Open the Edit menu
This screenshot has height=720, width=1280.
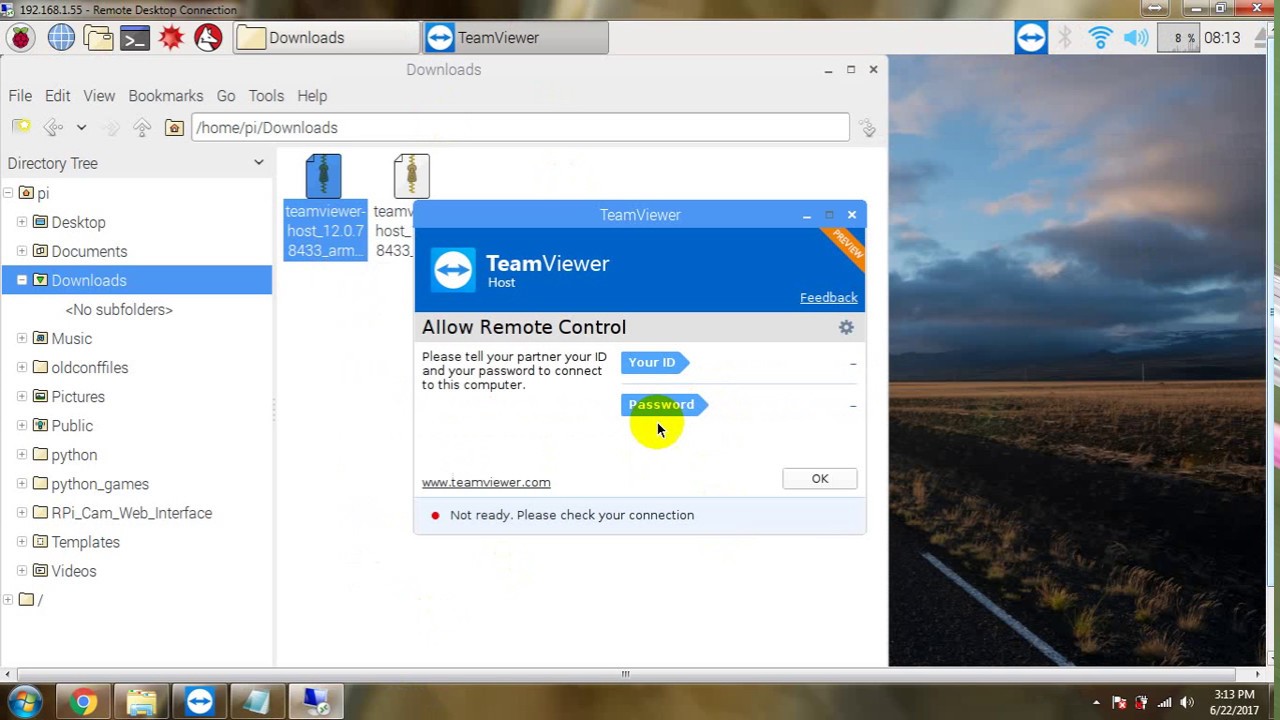tap(57, 96)
